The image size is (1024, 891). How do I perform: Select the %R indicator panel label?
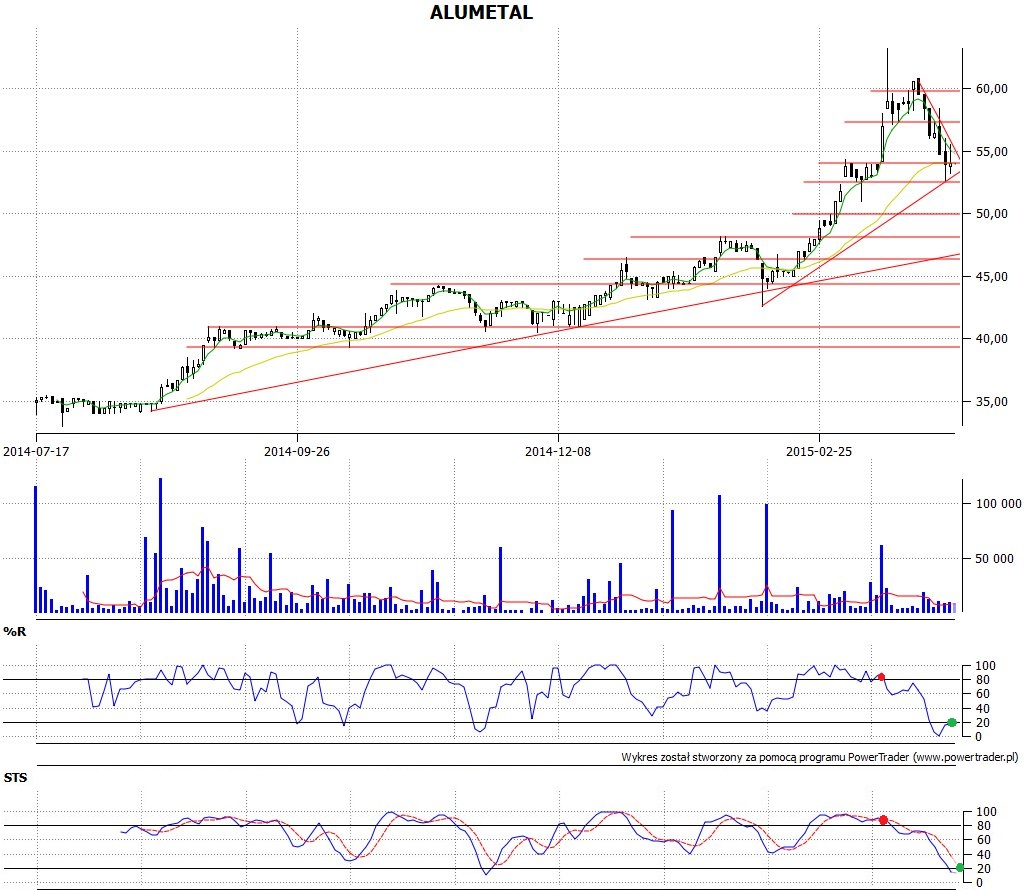point(15,632)
